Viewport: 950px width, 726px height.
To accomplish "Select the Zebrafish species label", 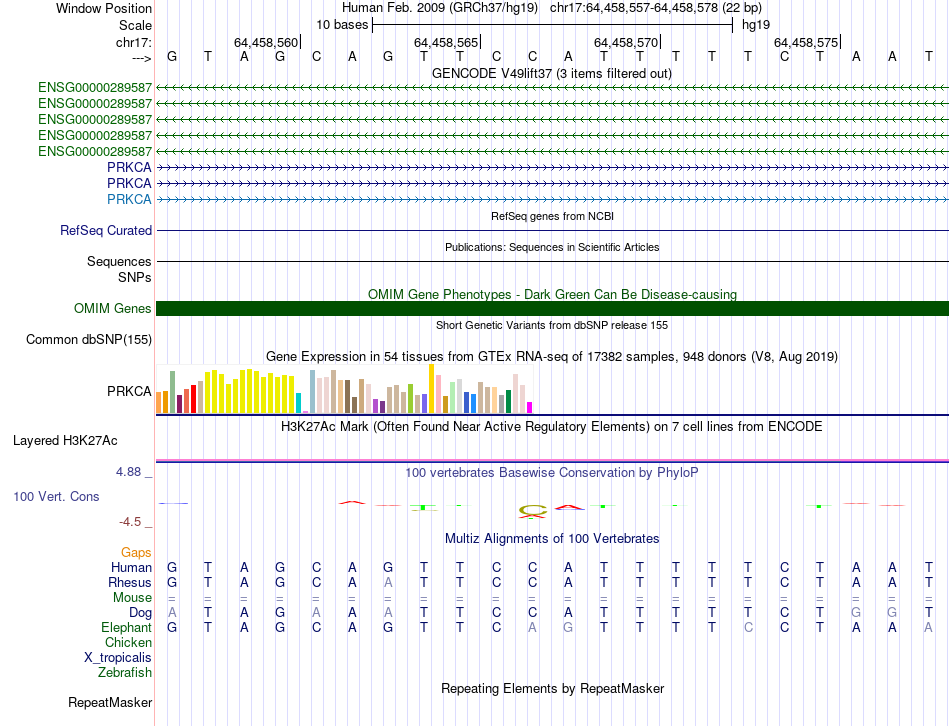I will tap(125, 673).
